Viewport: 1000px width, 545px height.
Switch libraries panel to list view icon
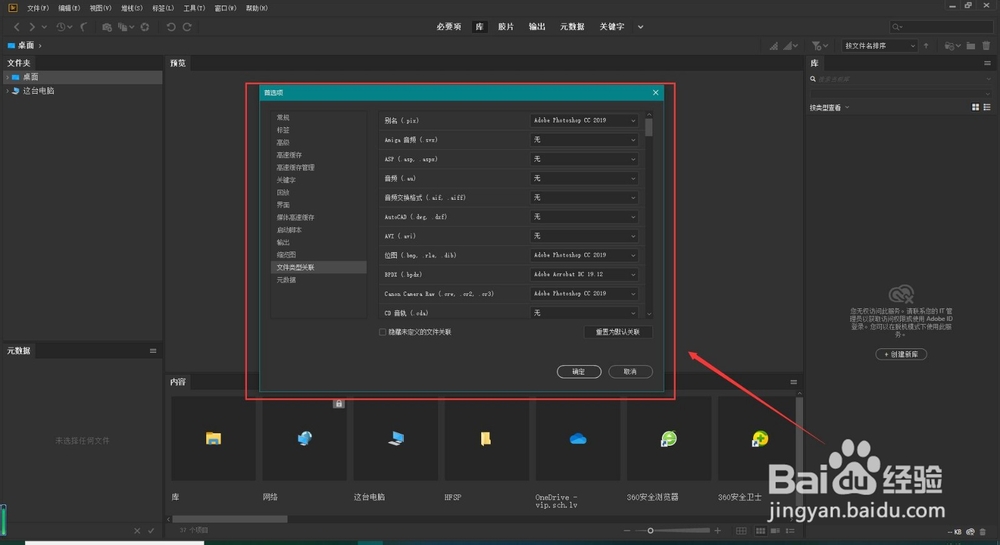987,107
